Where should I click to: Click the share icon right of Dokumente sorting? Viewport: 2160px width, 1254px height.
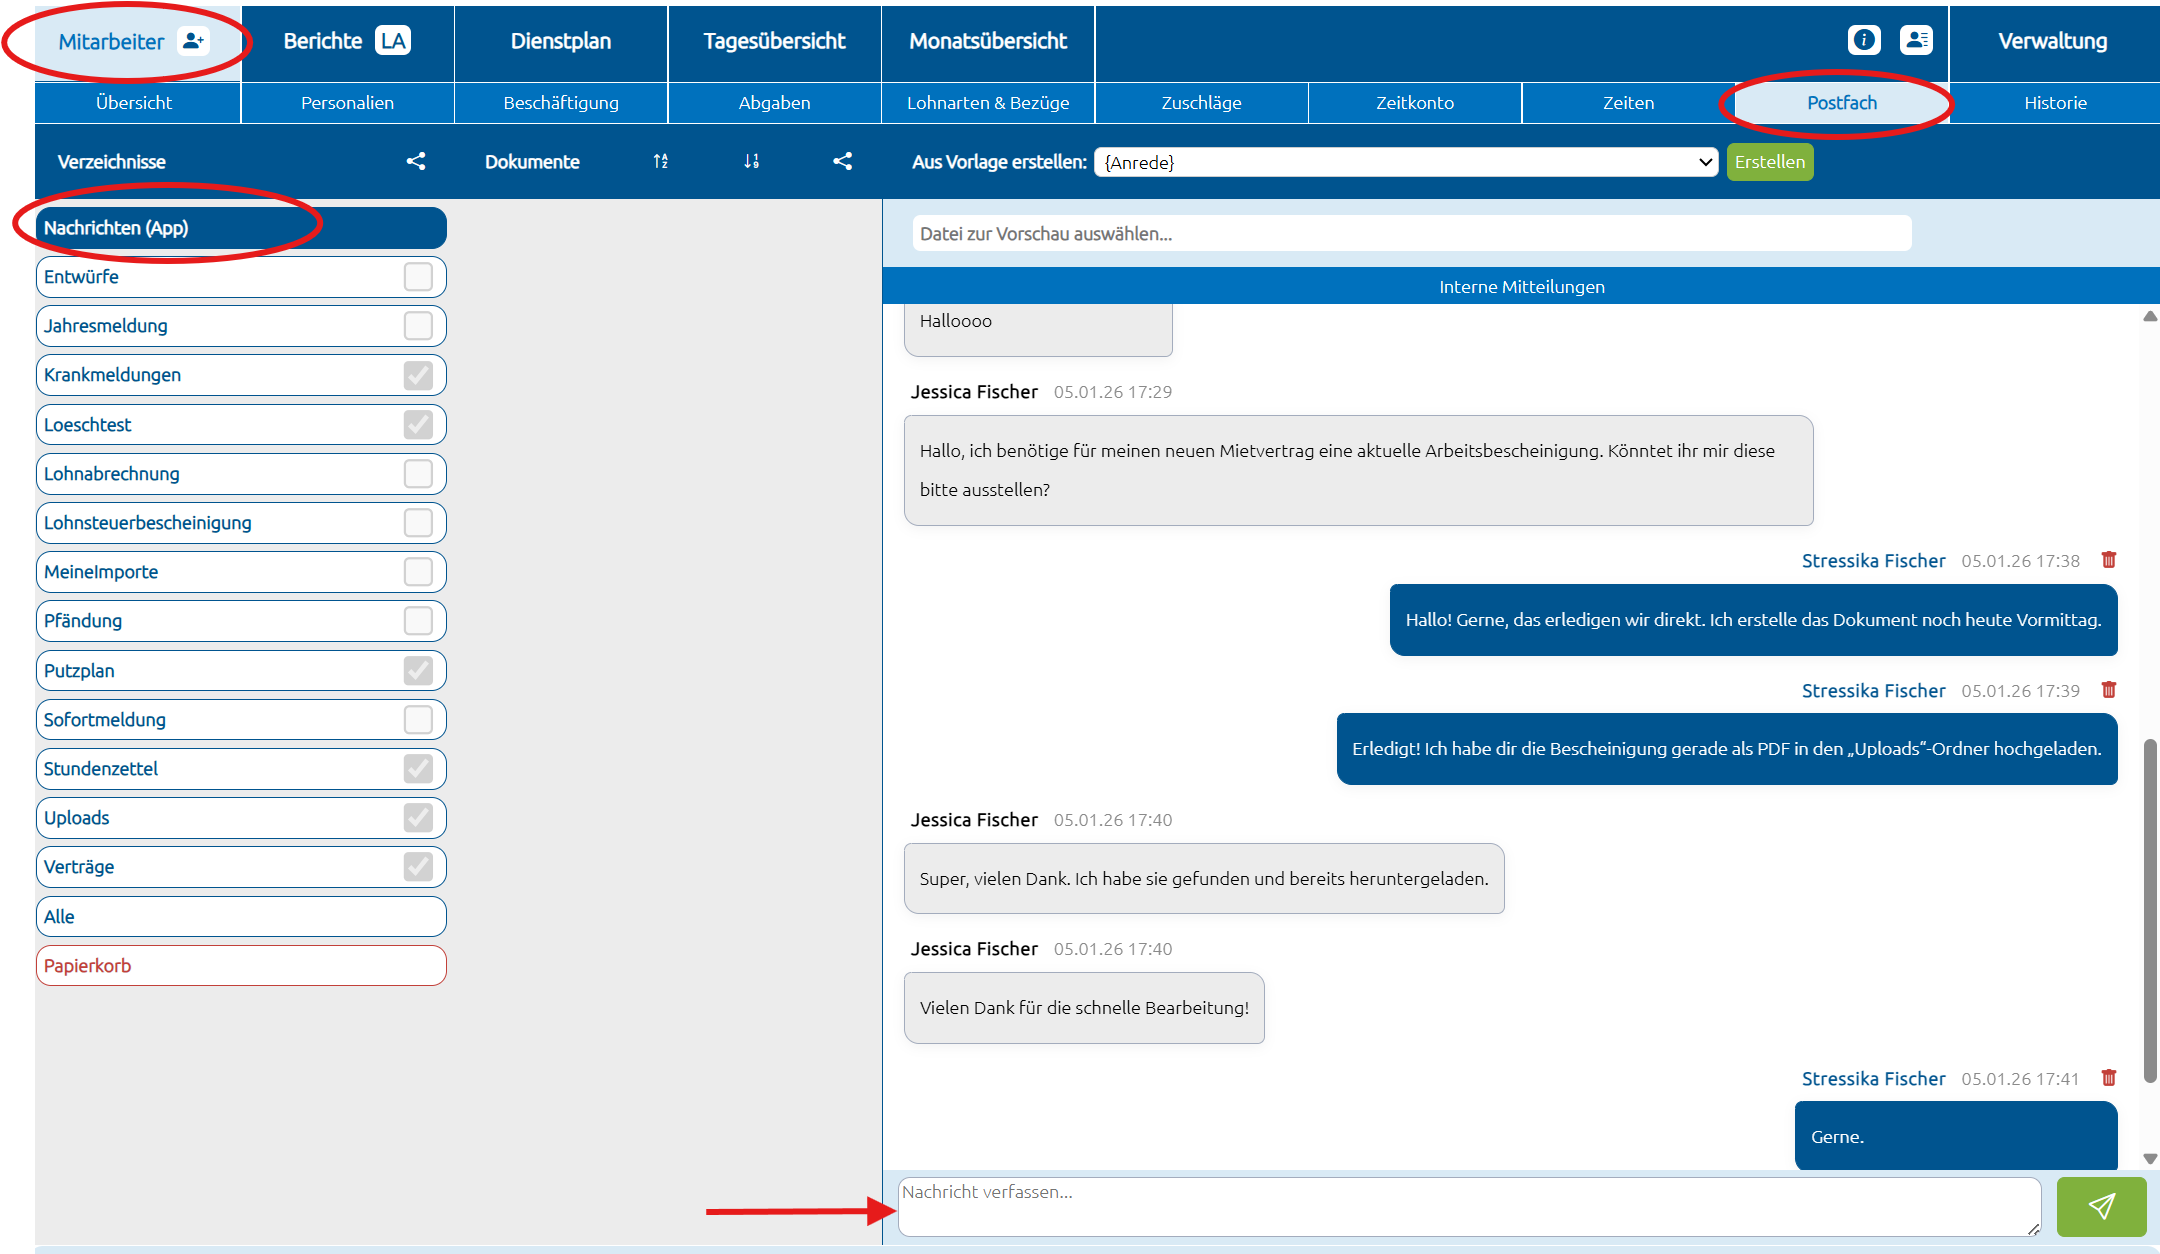pyautogui.click(x=843, y=161)
